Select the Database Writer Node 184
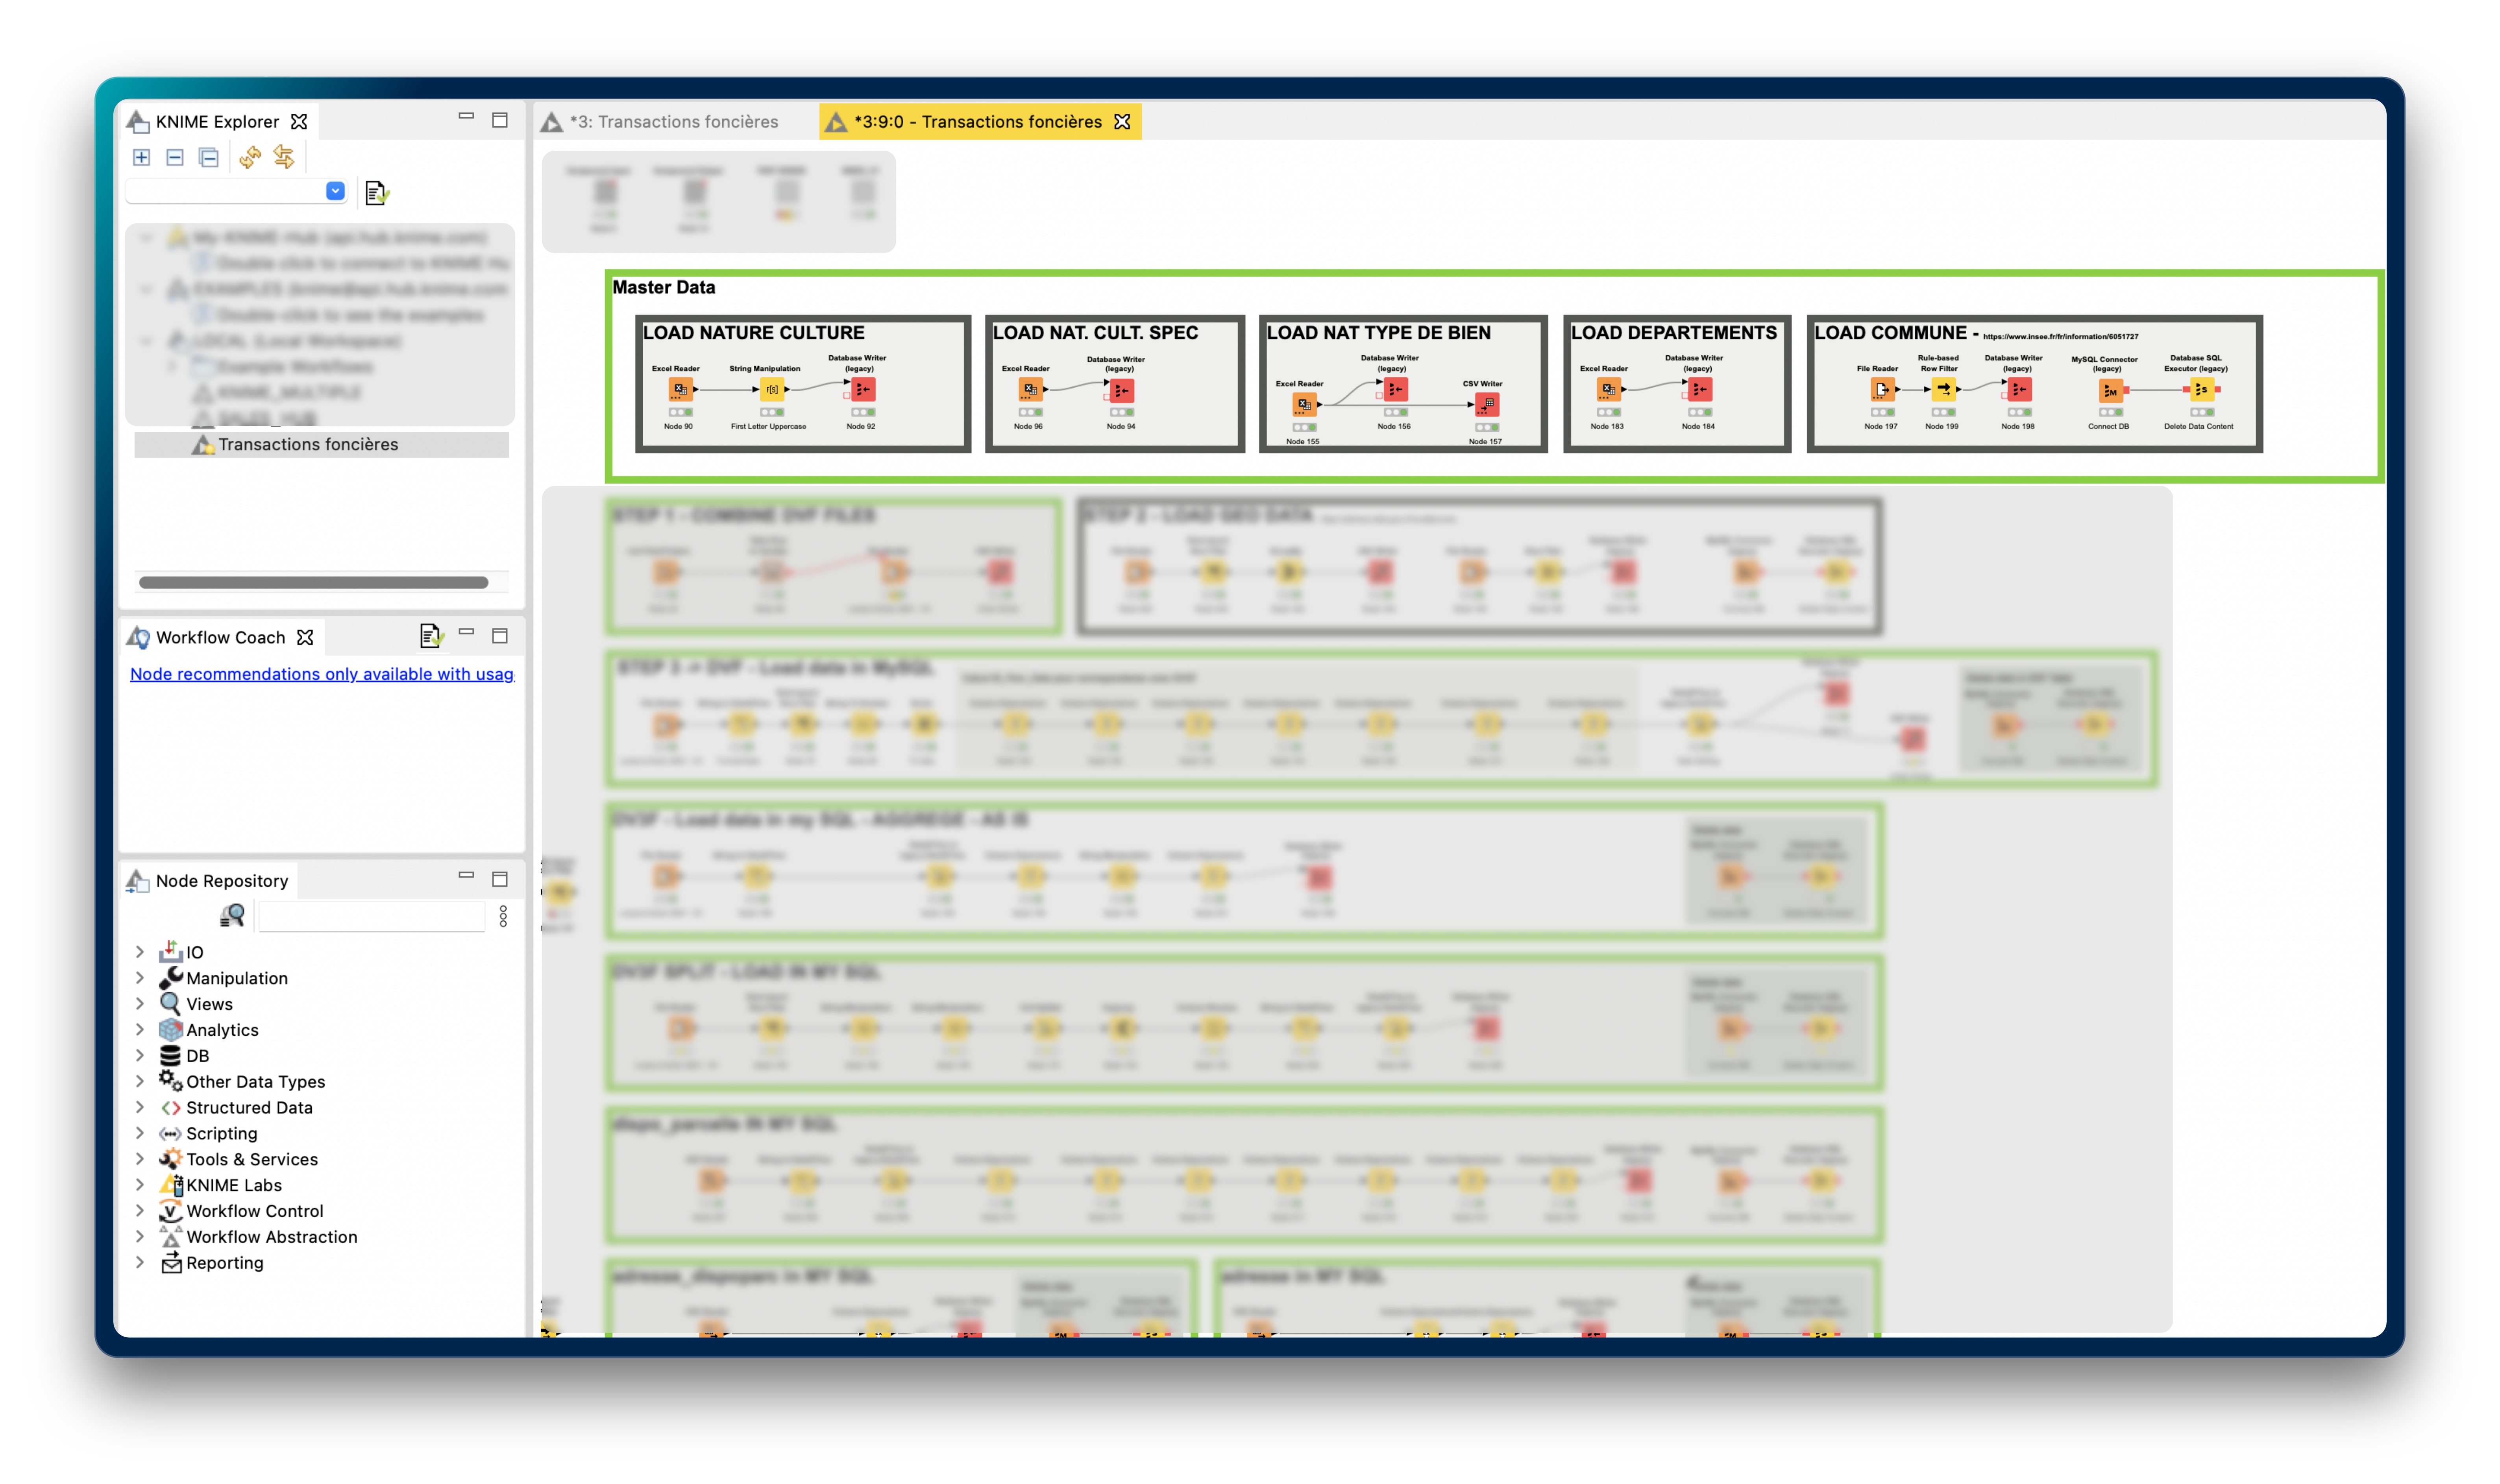Screen dimensions: 2500x1484 [1699, 390]
